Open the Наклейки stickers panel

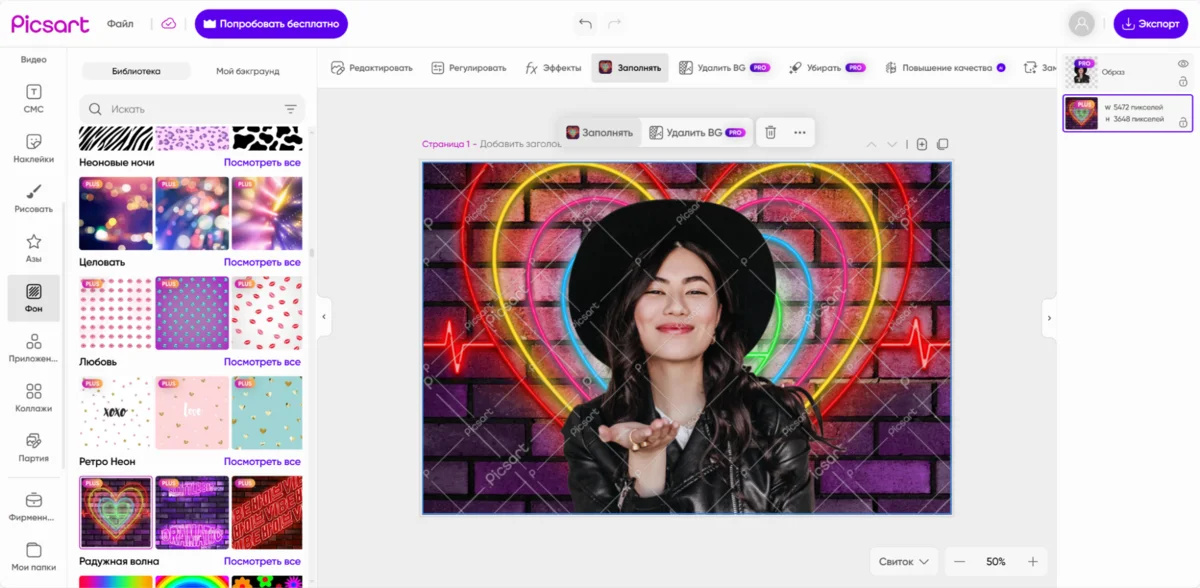click(33, 148)
